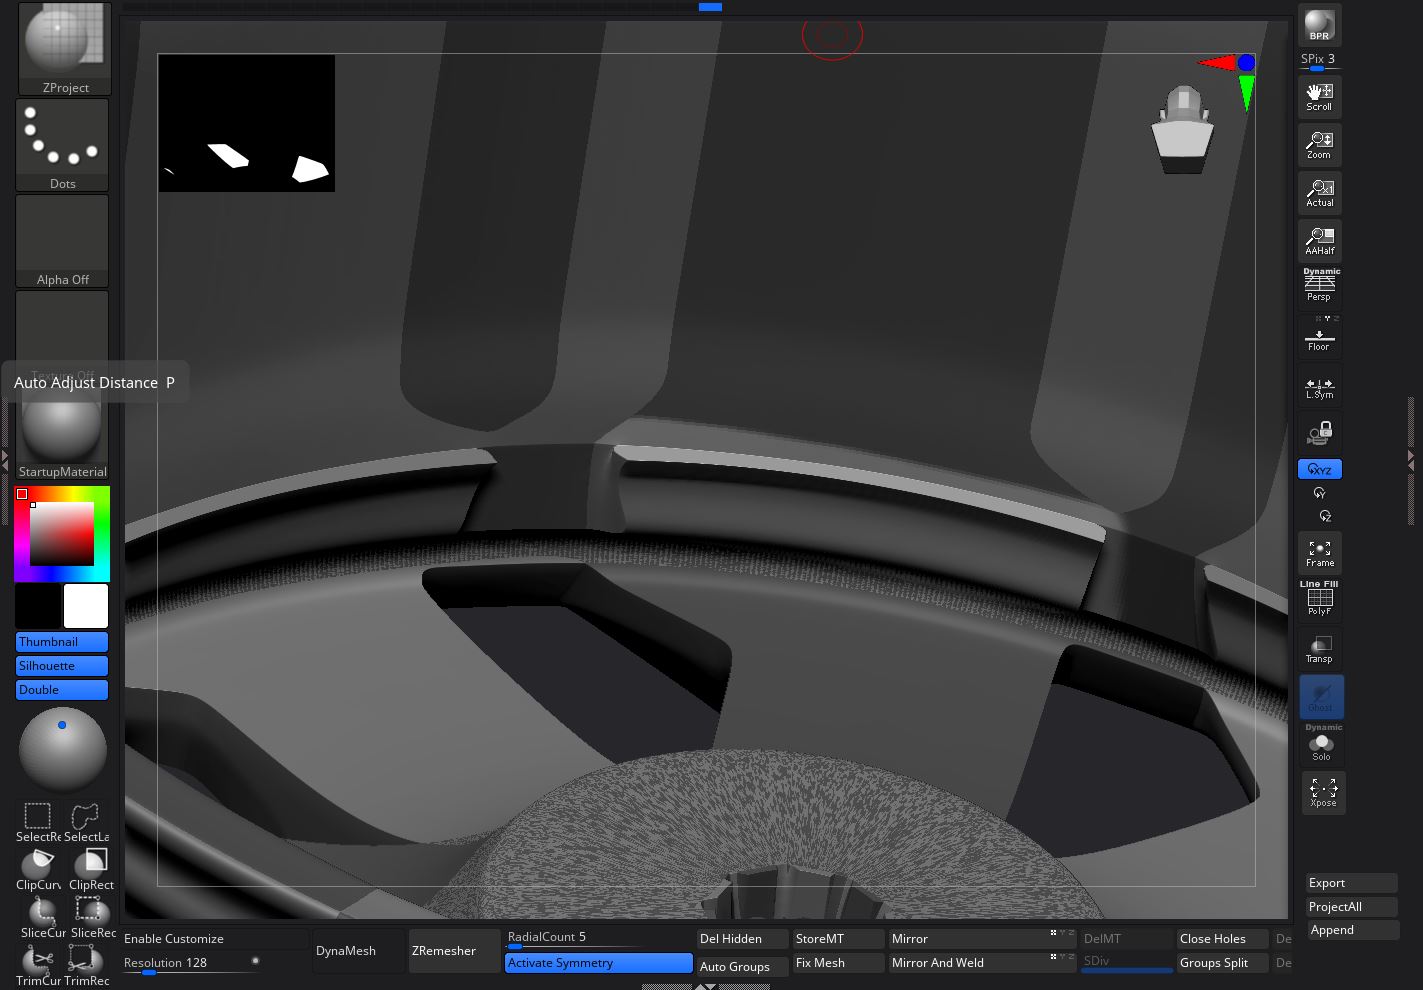1423x990 pixels.
Task: Click the ZRemesher button
Action: (x=444, y=951)
